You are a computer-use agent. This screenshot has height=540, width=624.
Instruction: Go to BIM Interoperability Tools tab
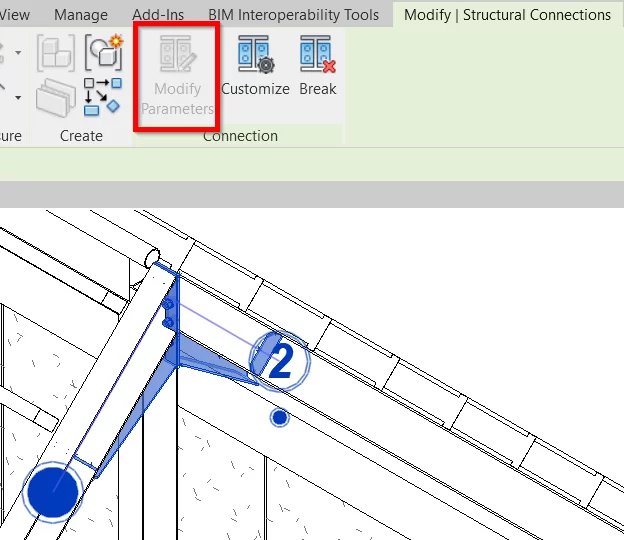tap(293, 15)
